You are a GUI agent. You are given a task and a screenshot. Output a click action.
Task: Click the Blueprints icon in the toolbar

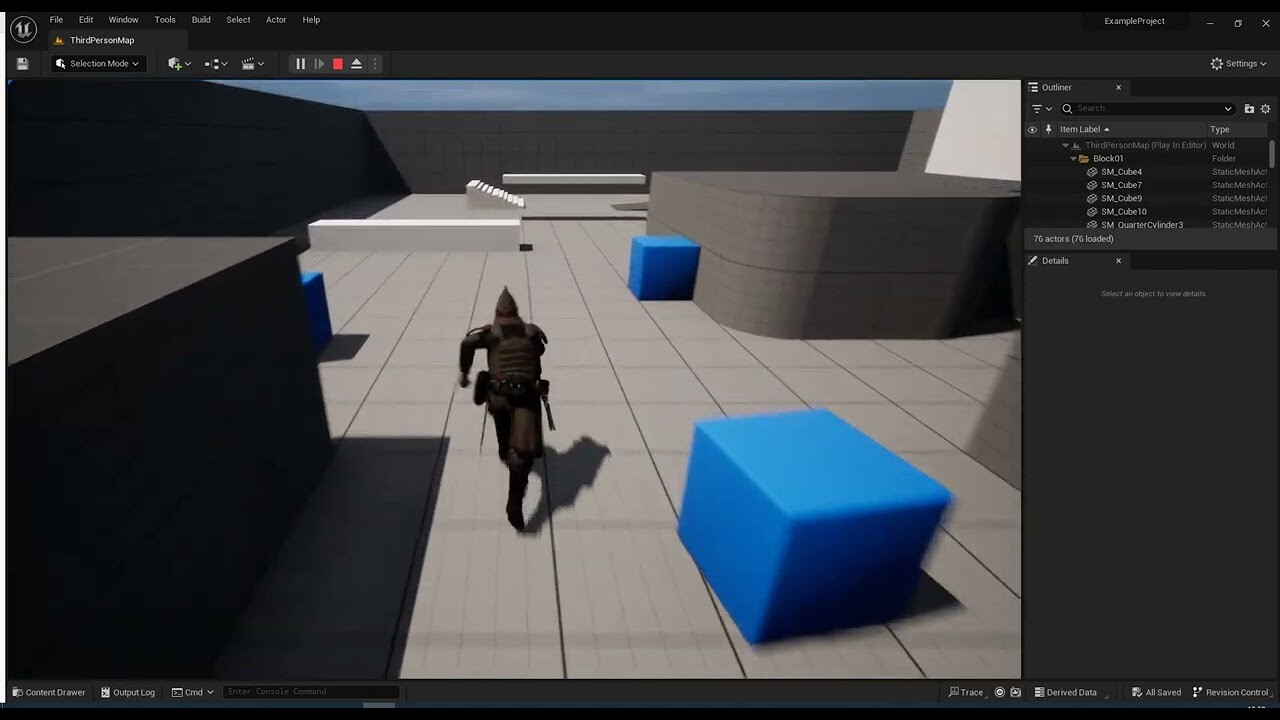213,63
